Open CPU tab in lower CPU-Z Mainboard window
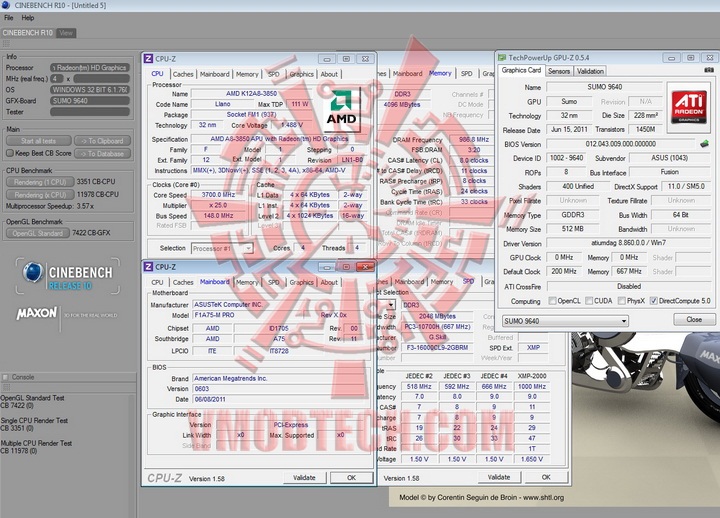720x518 pixels. click(x=157, y=282)
